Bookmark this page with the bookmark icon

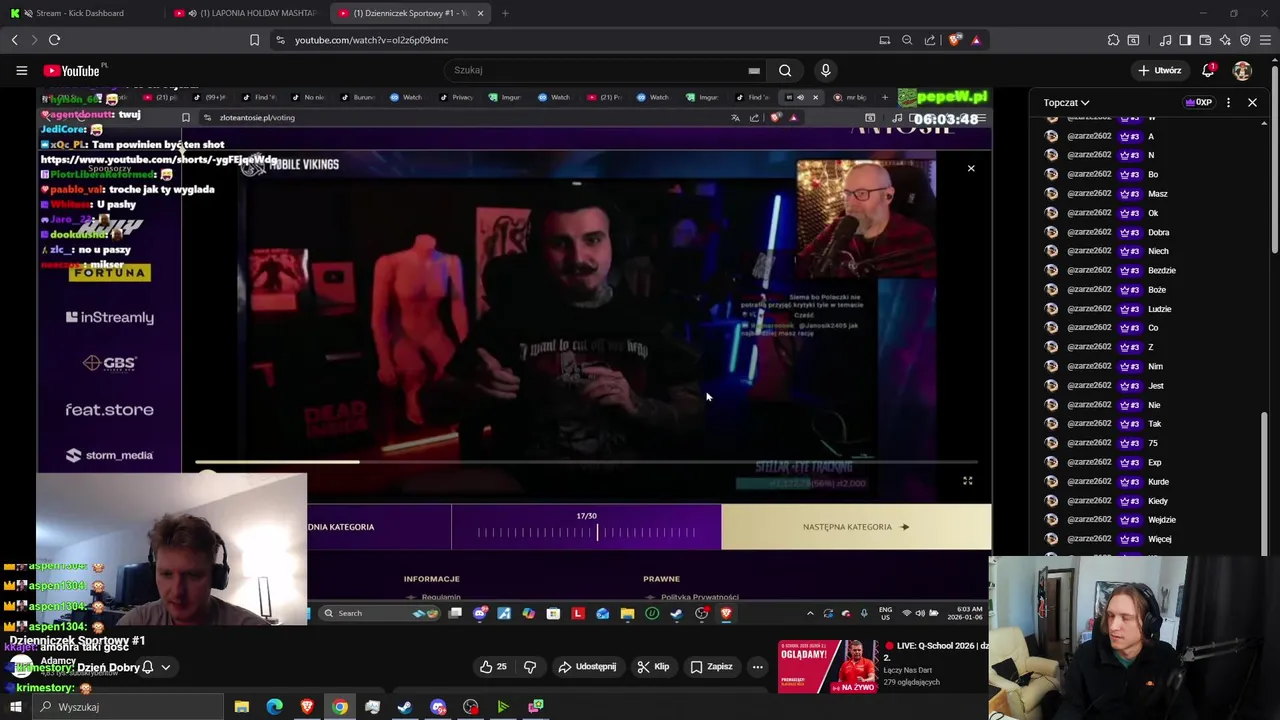tap(254, 40)
